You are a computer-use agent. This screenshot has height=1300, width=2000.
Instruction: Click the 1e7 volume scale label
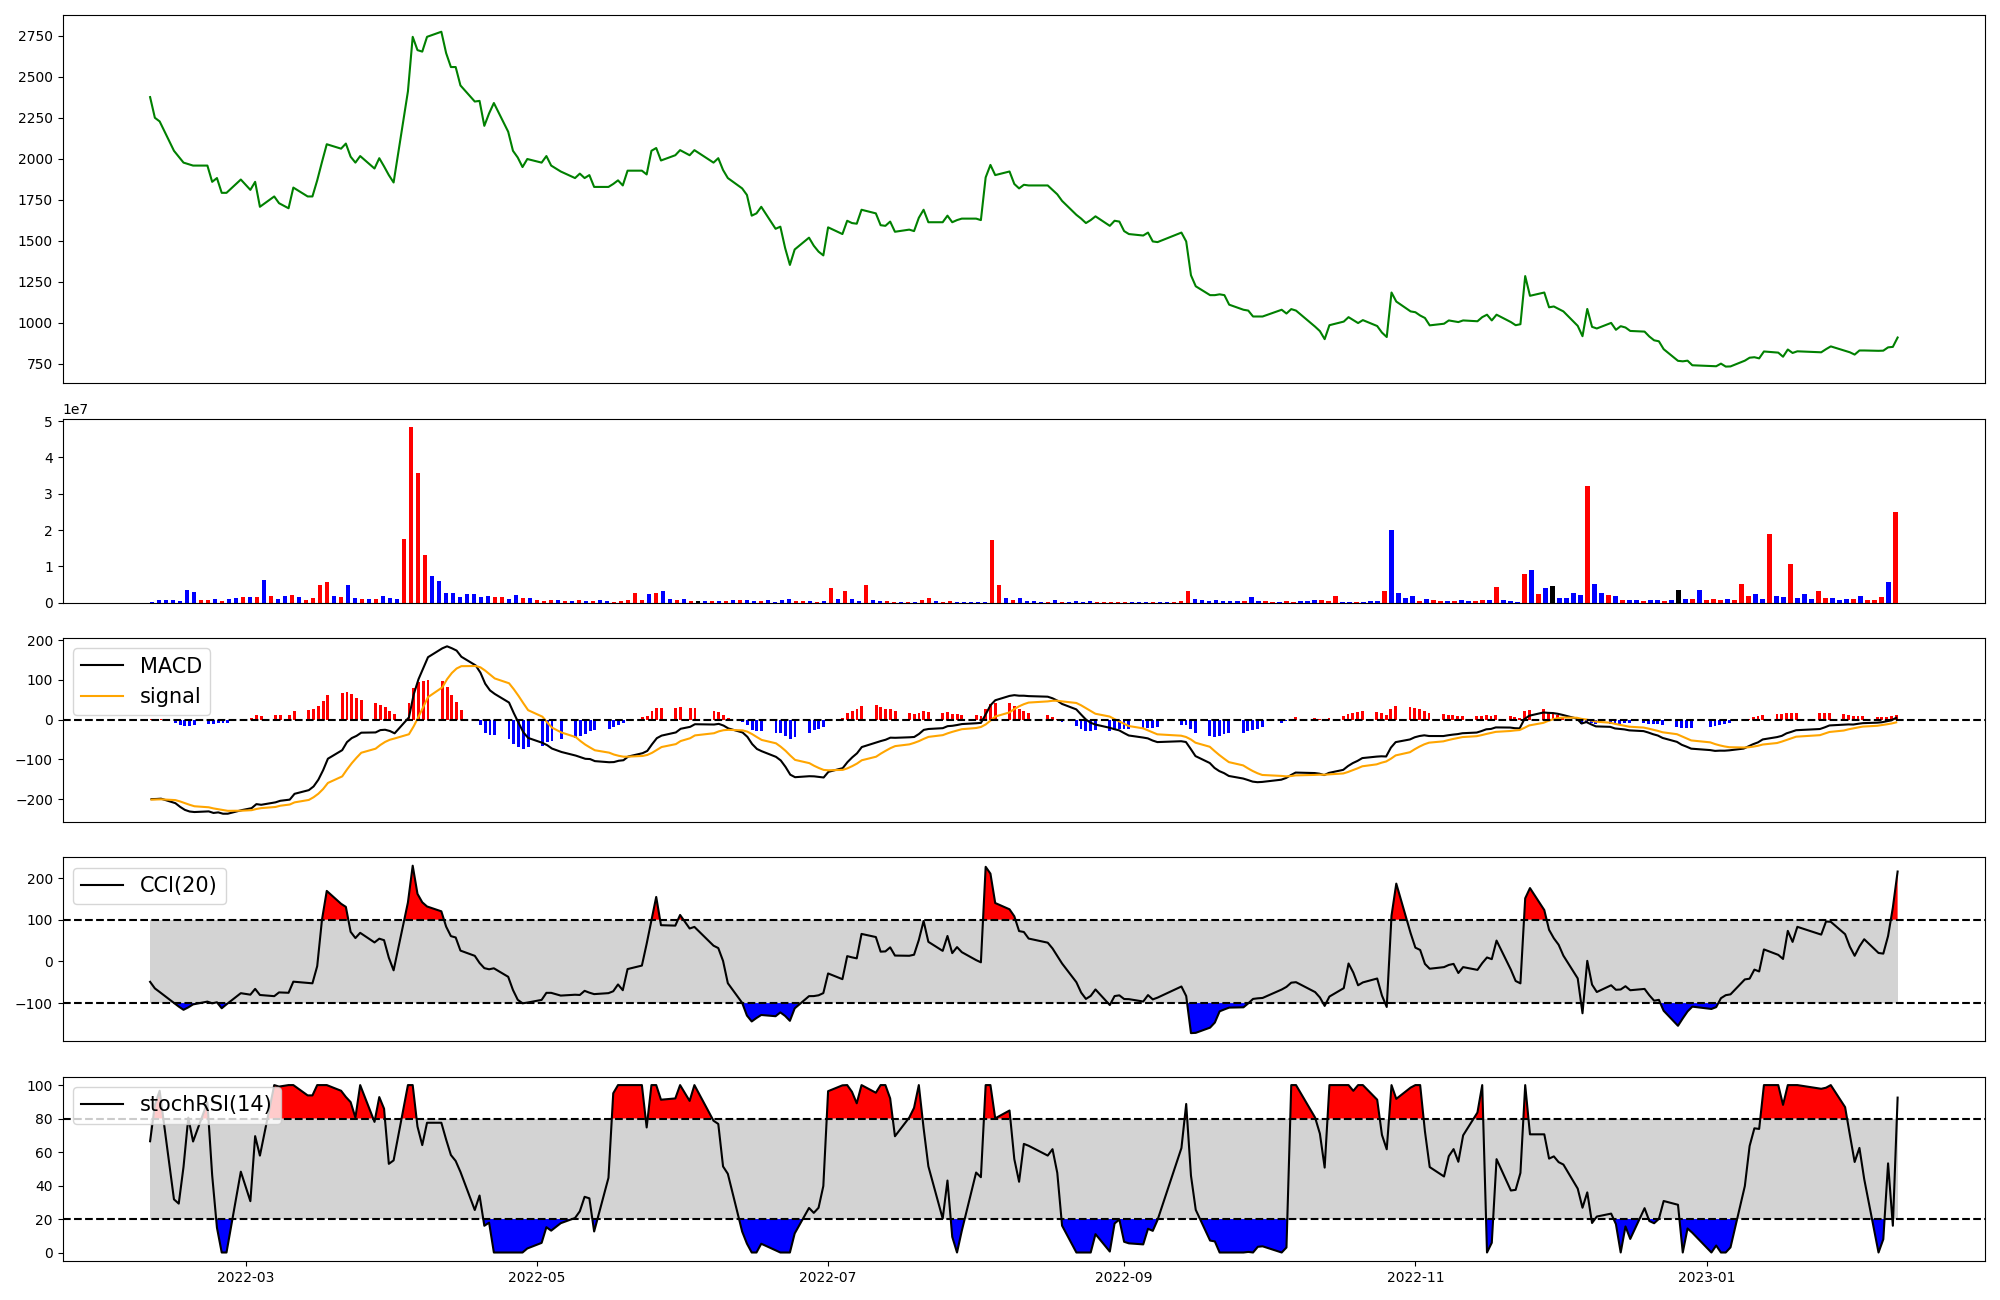(x=74, y=410)
